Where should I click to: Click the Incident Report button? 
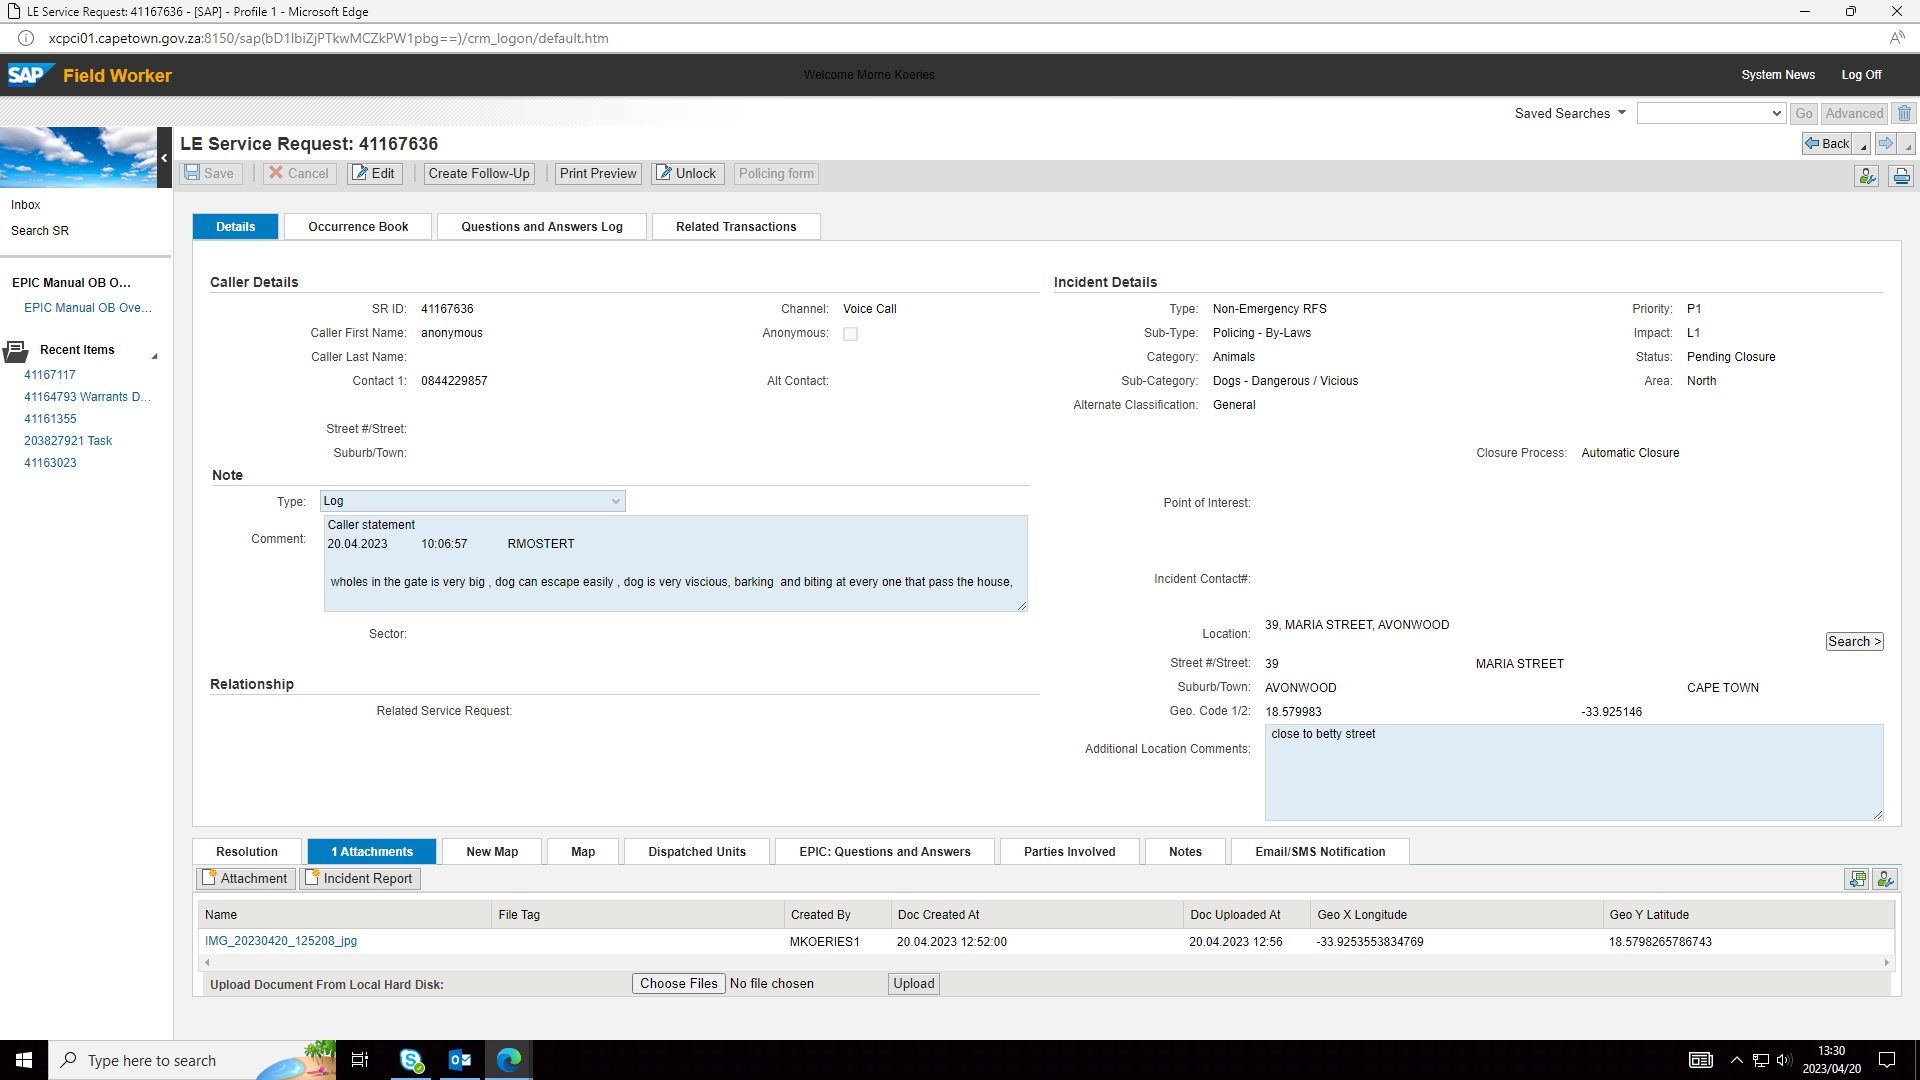coord(359,878)
